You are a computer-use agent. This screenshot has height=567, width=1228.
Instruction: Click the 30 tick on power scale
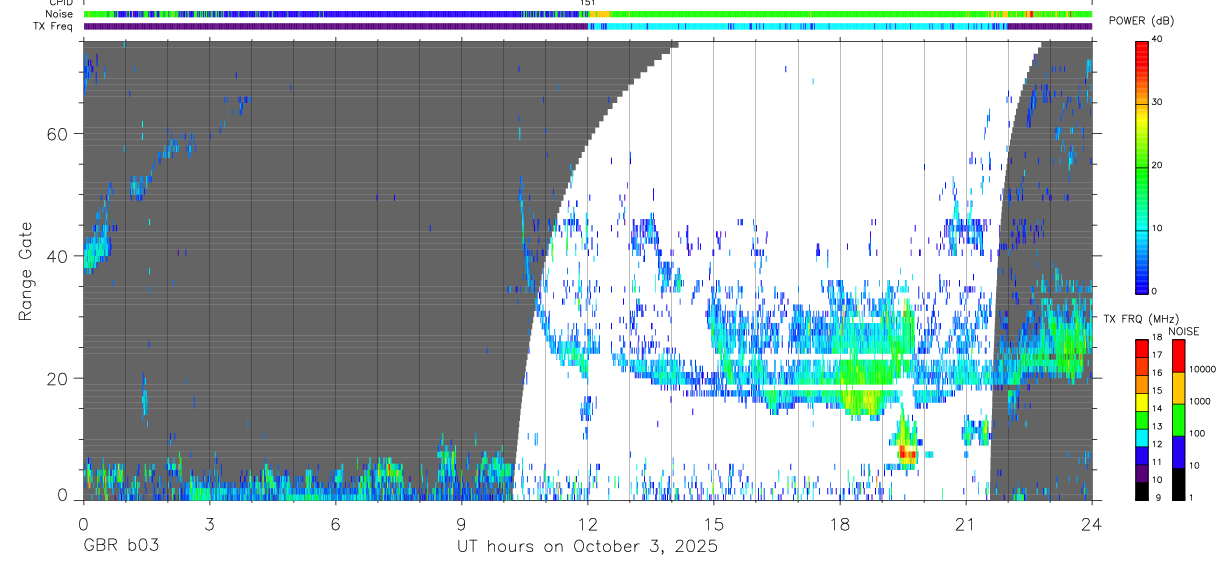tap(1158, 103)
